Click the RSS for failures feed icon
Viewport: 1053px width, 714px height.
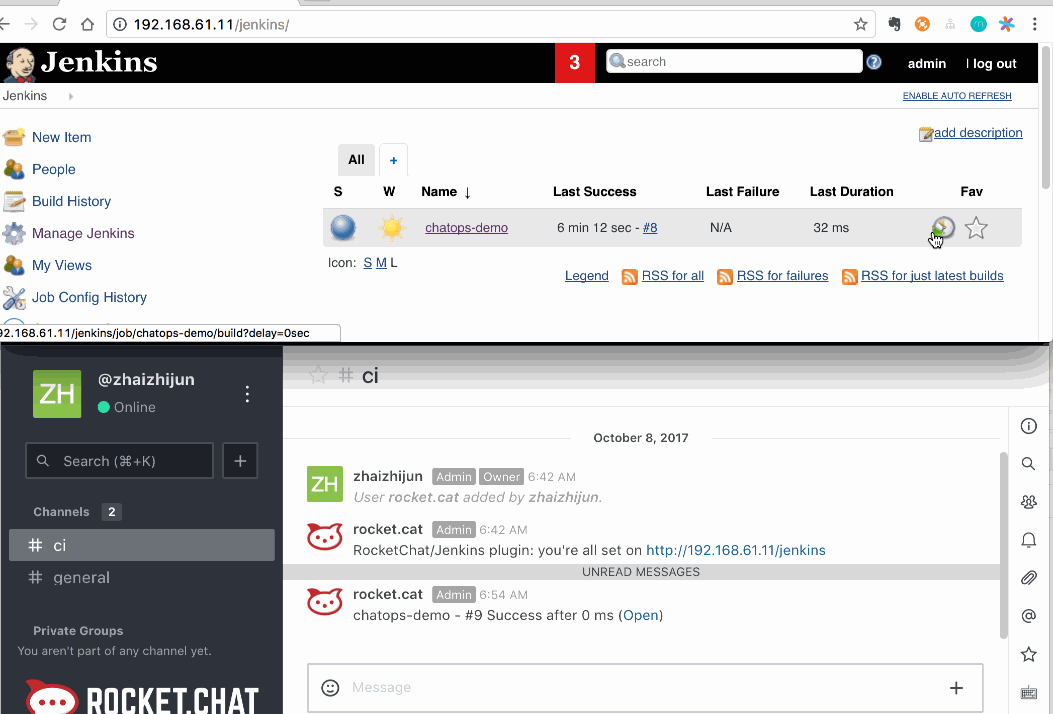pos(724,276)
